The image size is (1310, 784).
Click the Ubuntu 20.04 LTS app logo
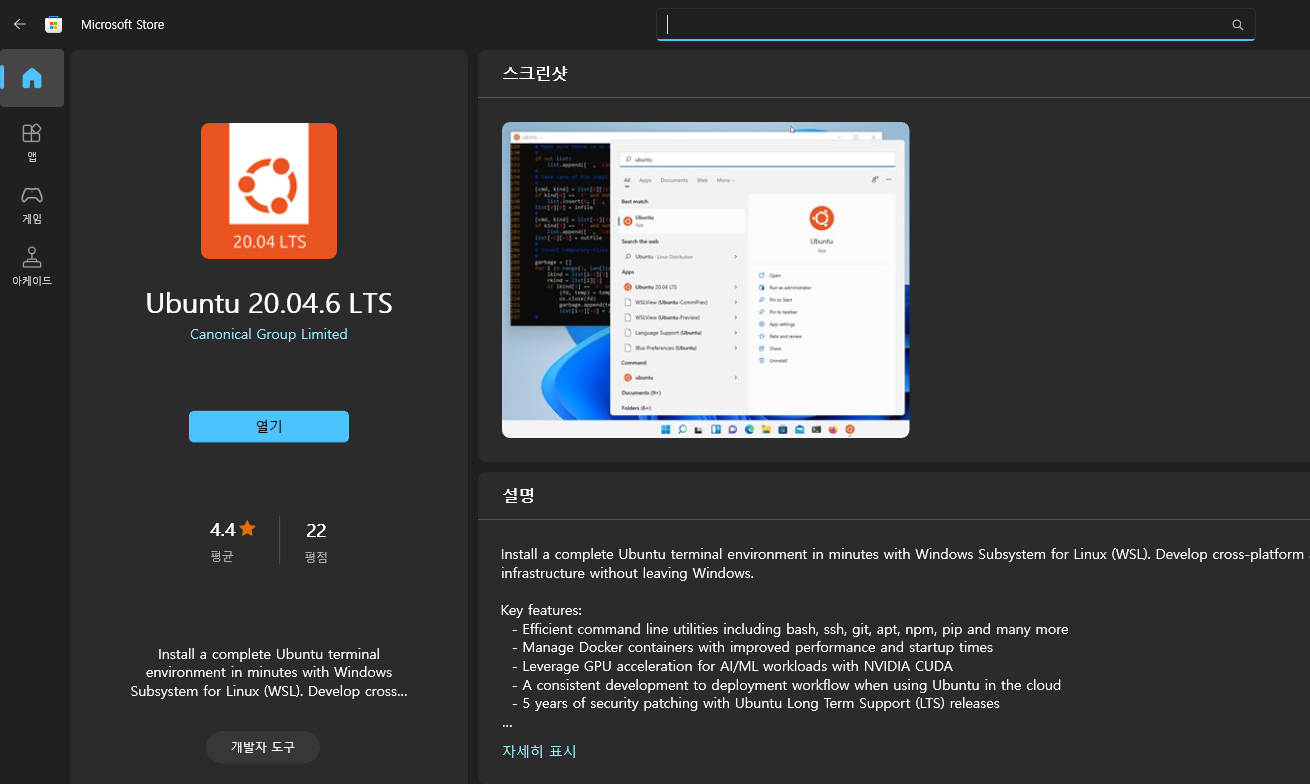click(x=268, y=190)
